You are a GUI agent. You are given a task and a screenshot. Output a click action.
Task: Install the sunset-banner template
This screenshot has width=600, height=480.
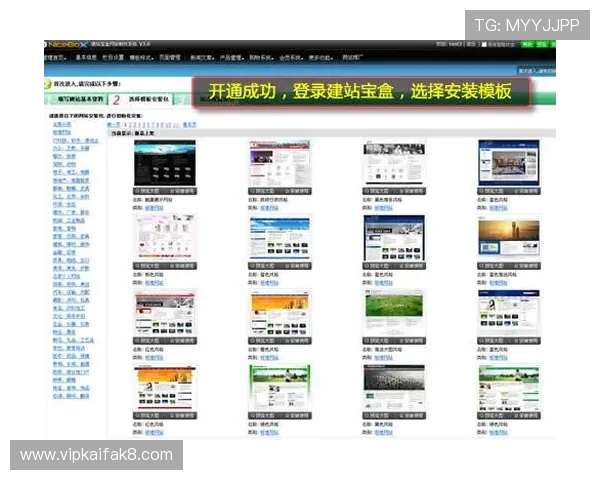coord(527,266)
